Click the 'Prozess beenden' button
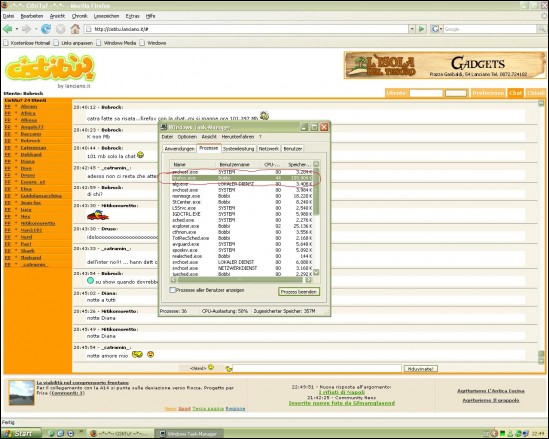Image resolution: width=549 pixels, height=439 pixels. 299,292
